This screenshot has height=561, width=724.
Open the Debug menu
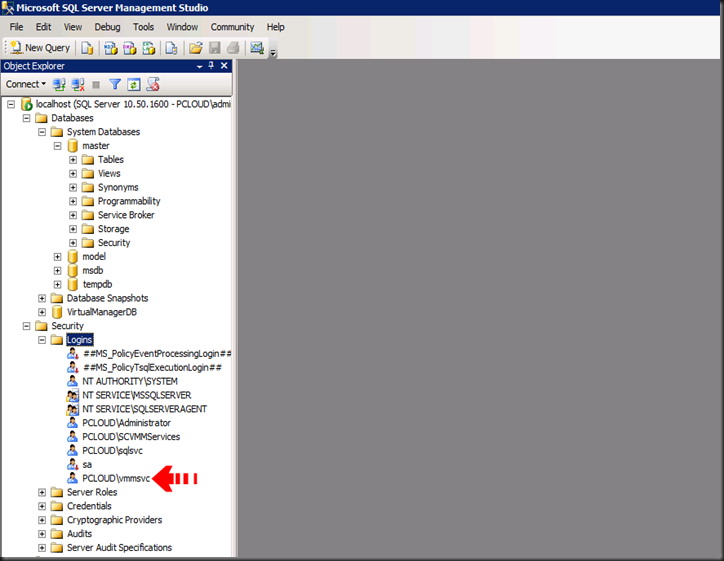tap(107, 27)
